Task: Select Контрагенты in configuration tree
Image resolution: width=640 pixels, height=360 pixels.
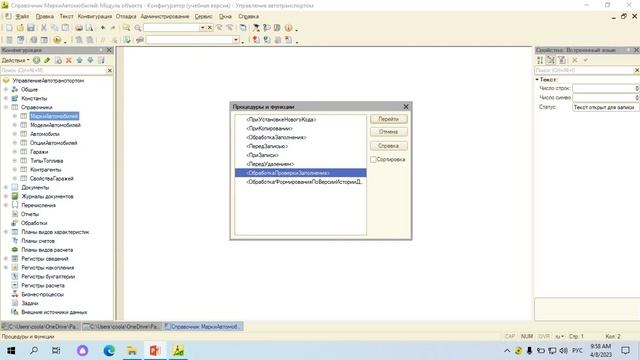Action: 46,170
